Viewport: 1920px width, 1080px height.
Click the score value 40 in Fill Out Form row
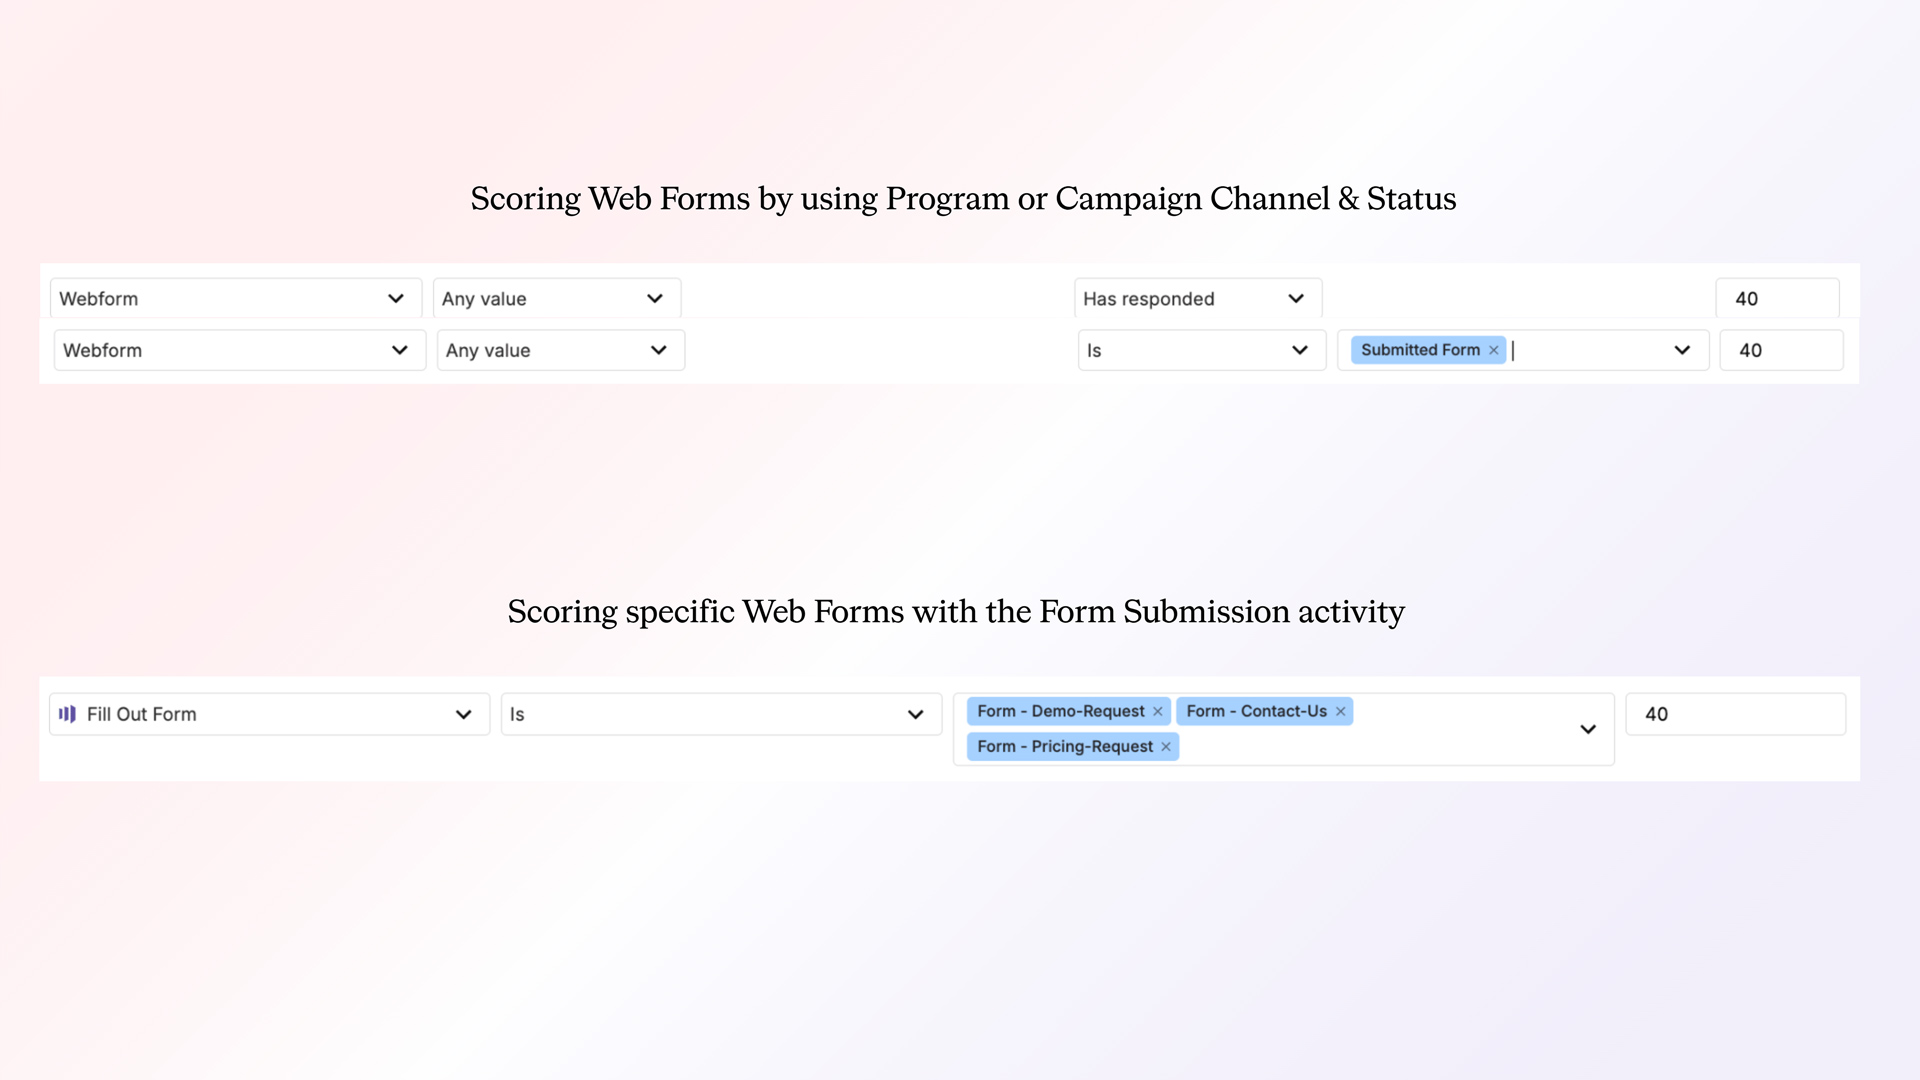1735,714
